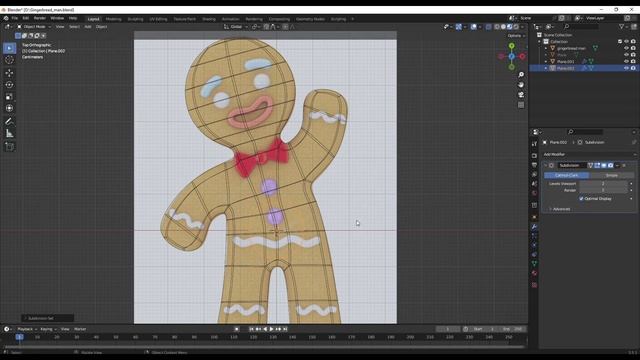The width and height of the screenshot is (640, 360).
Task: Open the Object Mode dropdown
Action: (34, 27)
